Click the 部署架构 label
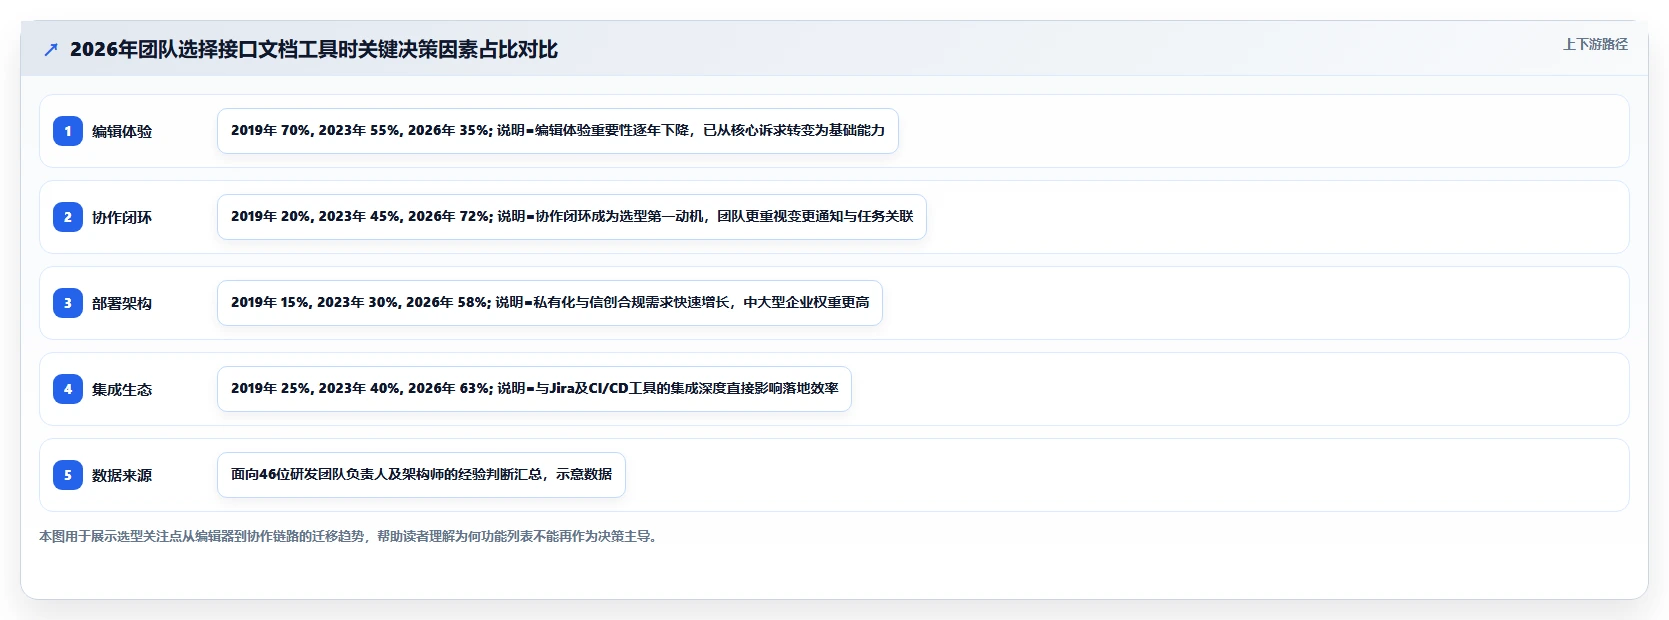The image size is (1669, 620). 122,303
